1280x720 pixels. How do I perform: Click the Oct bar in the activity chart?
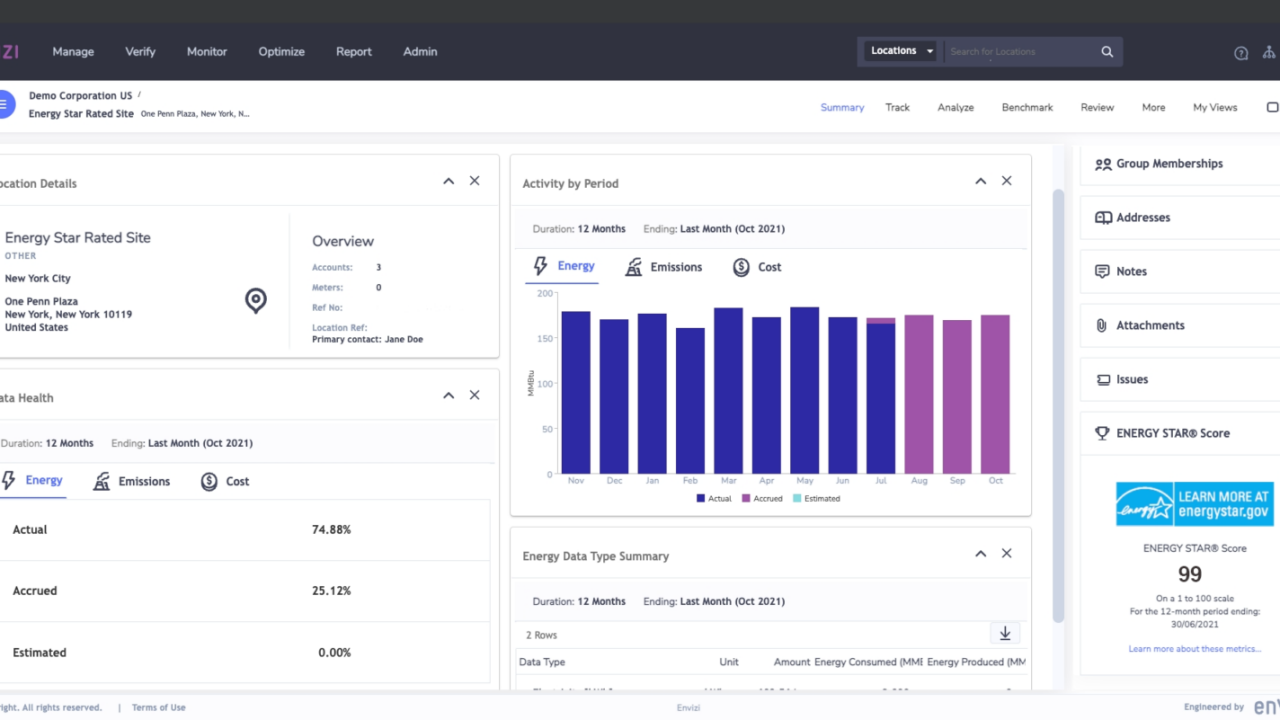995,394
